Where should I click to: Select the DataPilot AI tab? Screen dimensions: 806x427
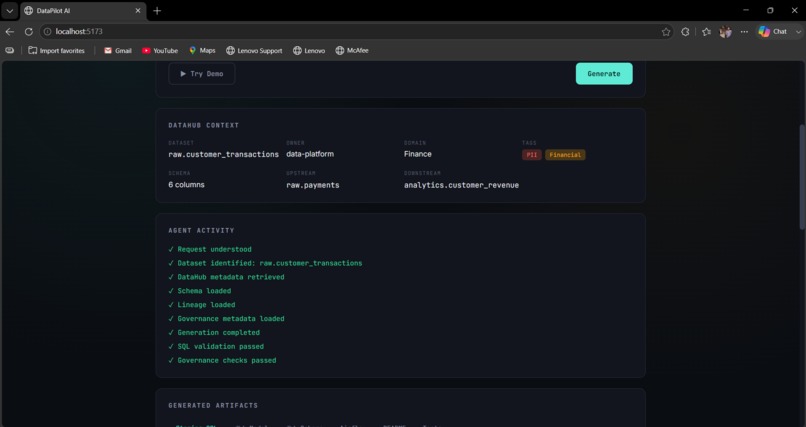click(83, 10)
